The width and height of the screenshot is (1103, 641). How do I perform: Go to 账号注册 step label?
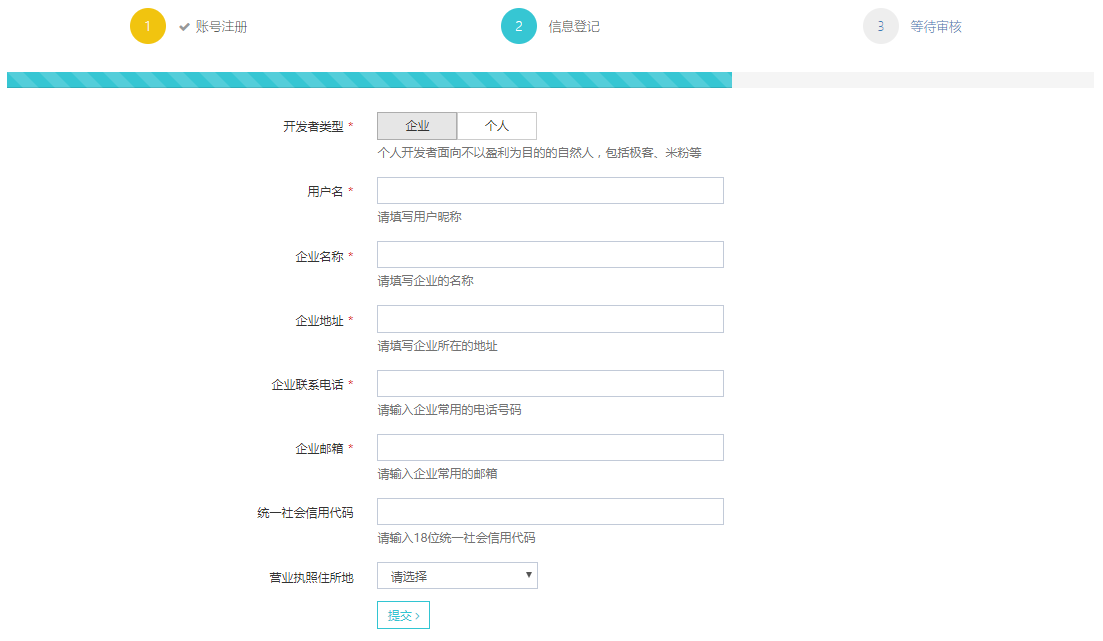[221, 27]
